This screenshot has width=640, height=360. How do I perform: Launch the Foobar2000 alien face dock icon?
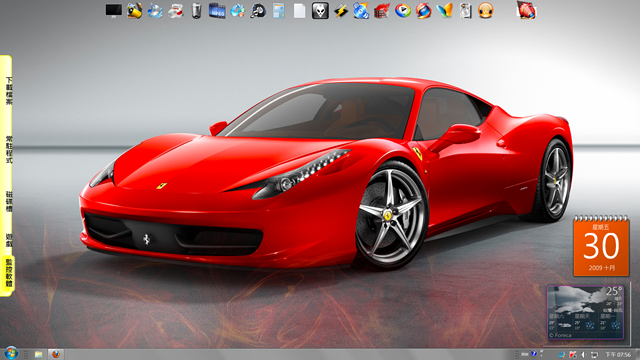click(x=320, y=11)
